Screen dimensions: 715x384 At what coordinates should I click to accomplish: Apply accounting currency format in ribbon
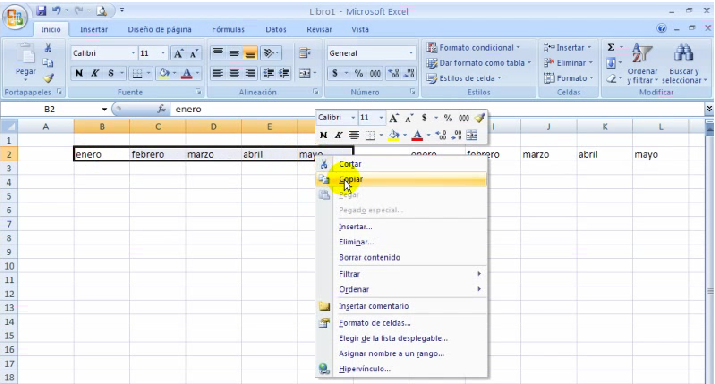coord(335,73)
